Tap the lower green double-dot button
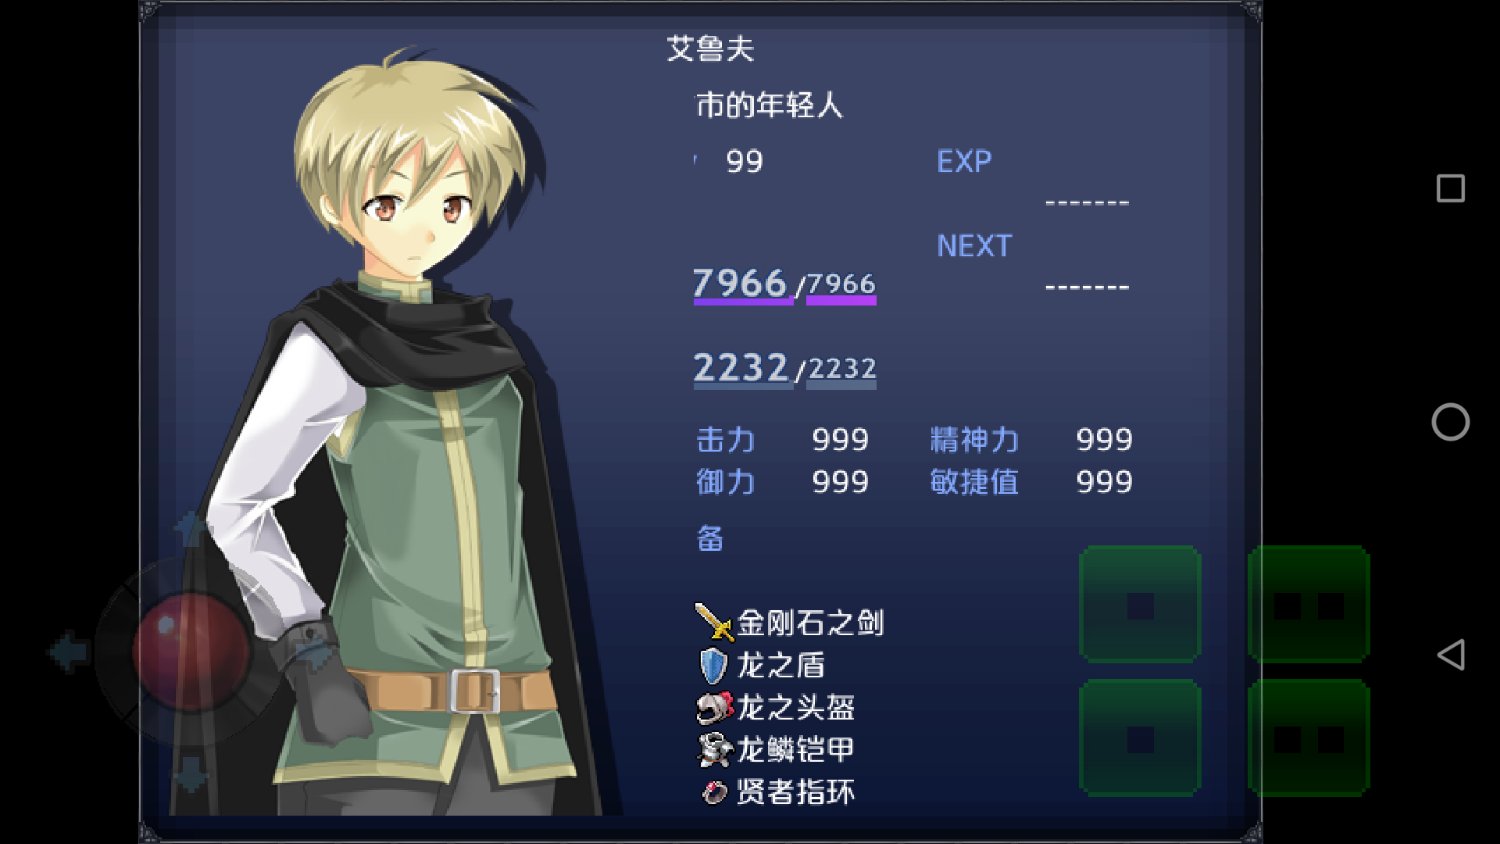The width and height of the screenshot is (1500, 844). 1309,738
